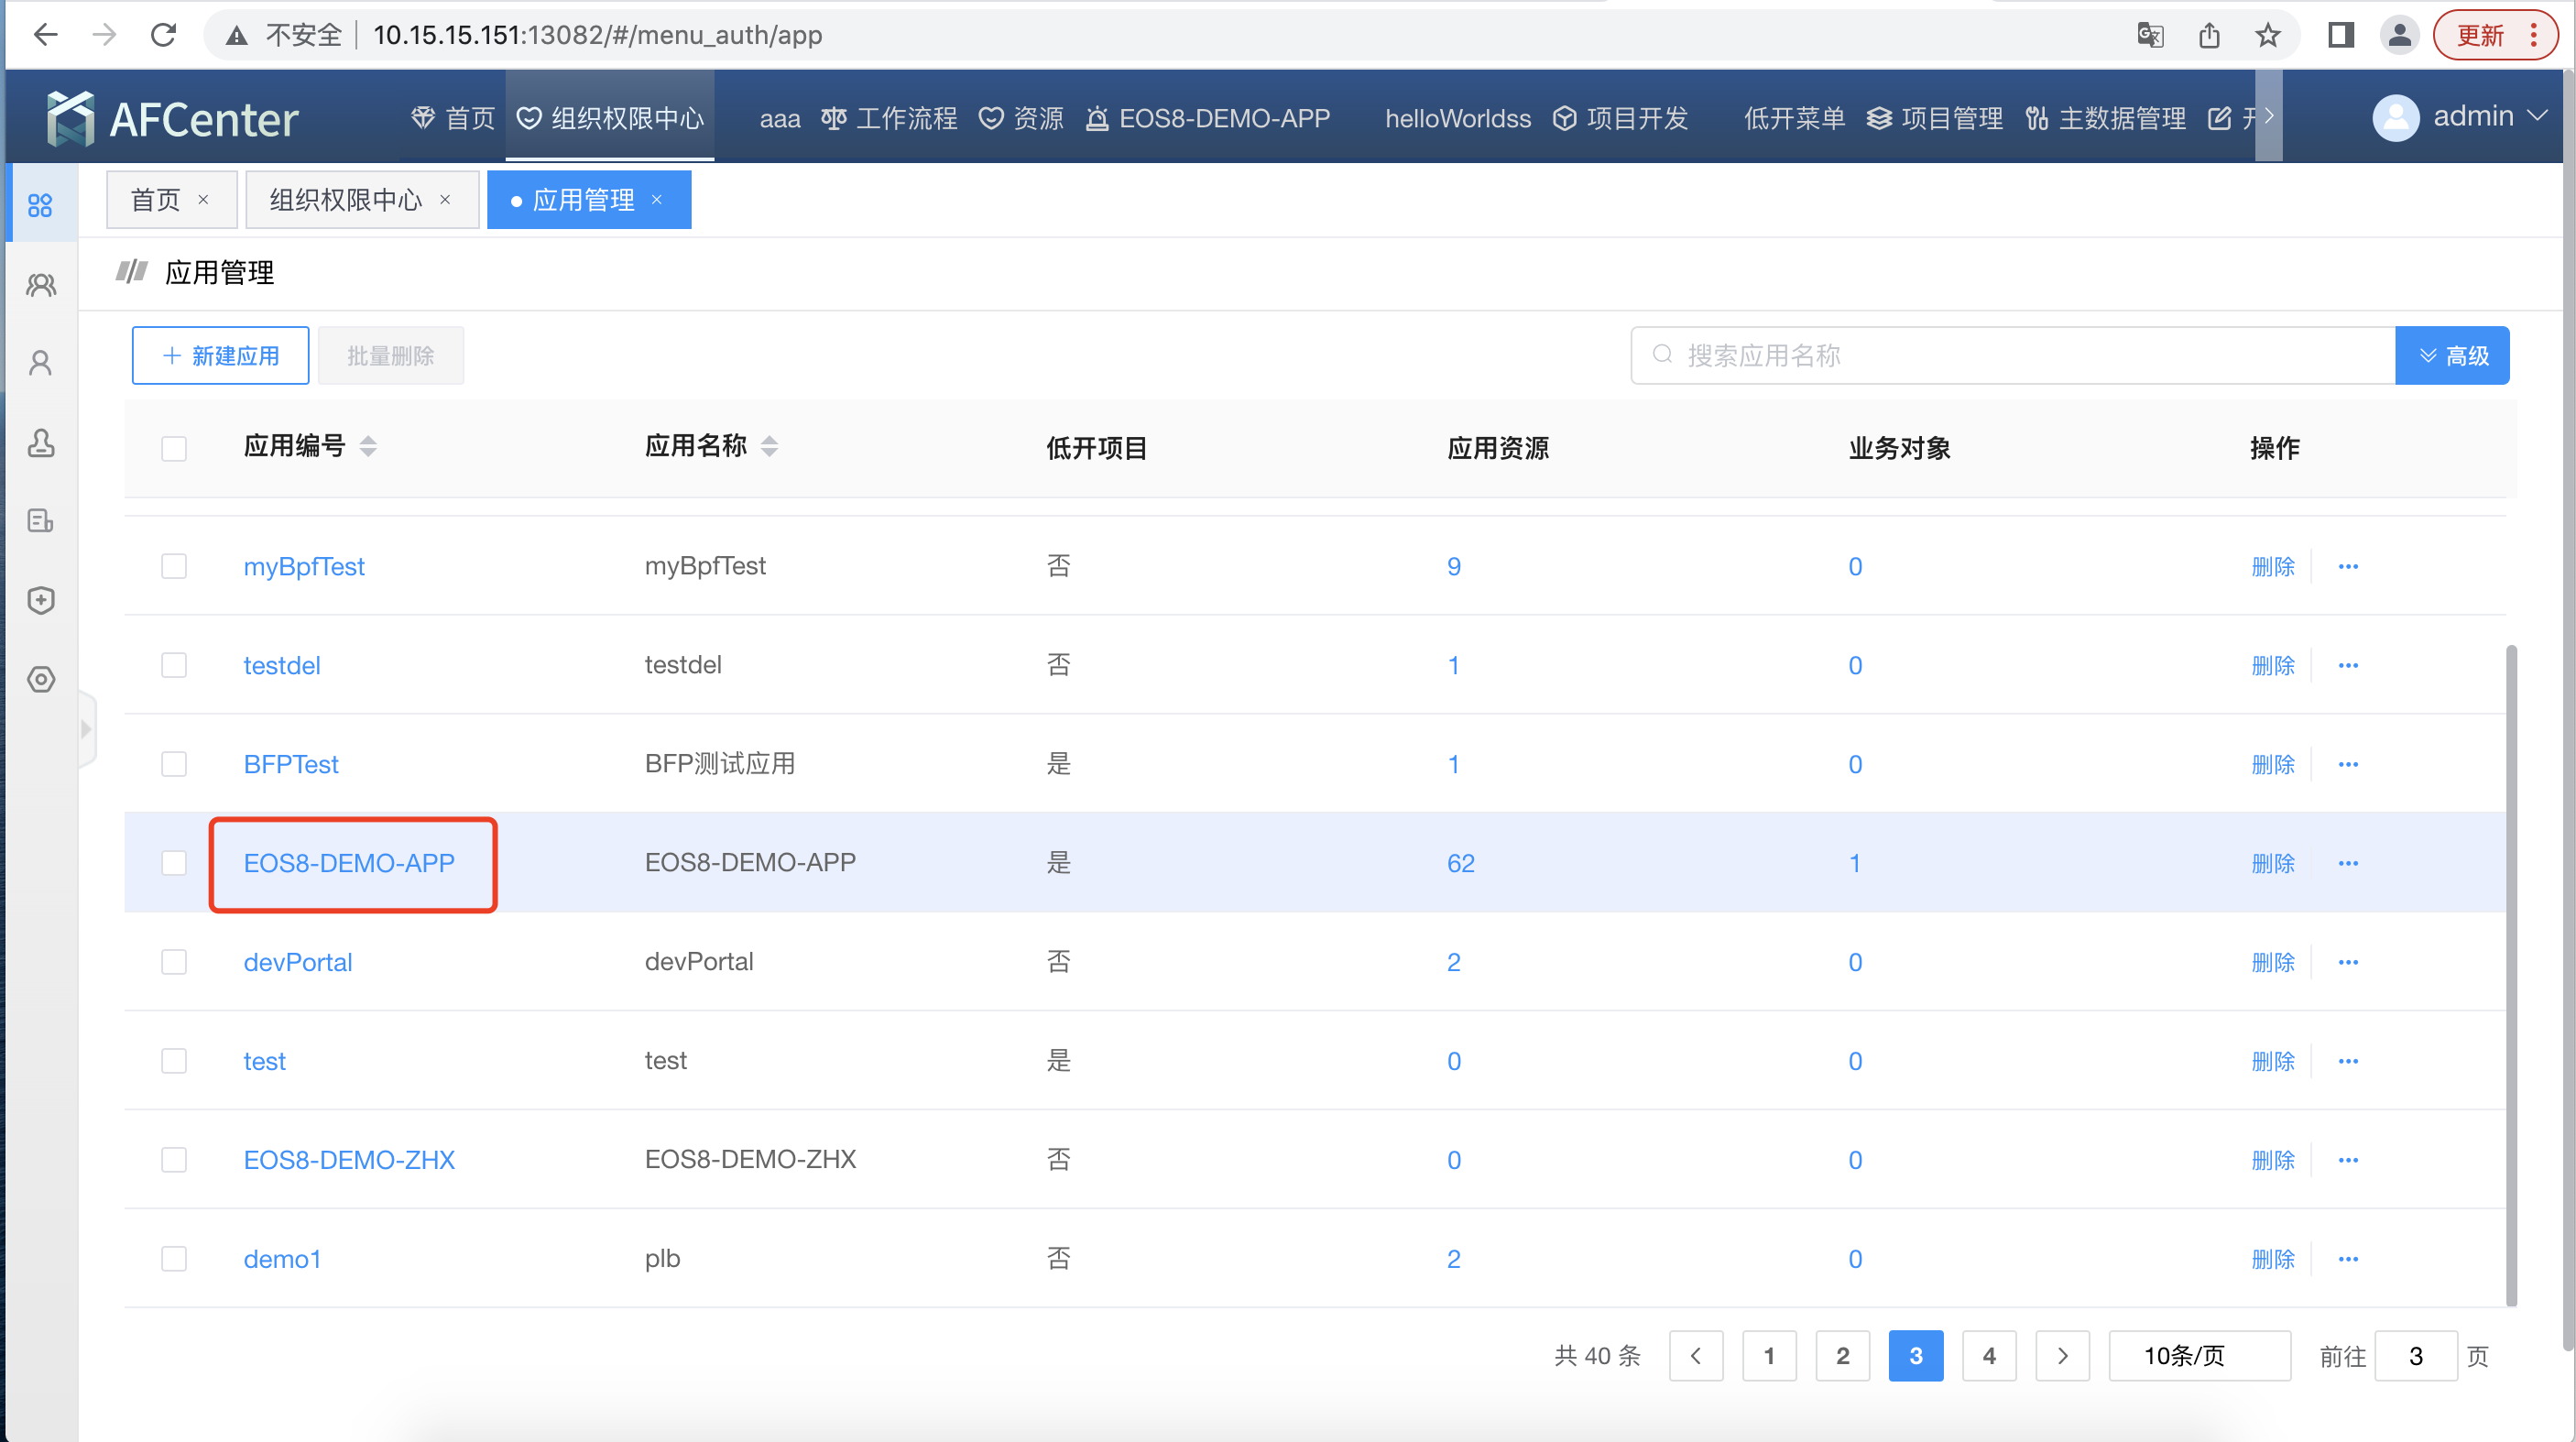The height and width of the screenshot is (1442, 2576).
Task: Open the report document icon in sidebar
Action: [40, 521]
